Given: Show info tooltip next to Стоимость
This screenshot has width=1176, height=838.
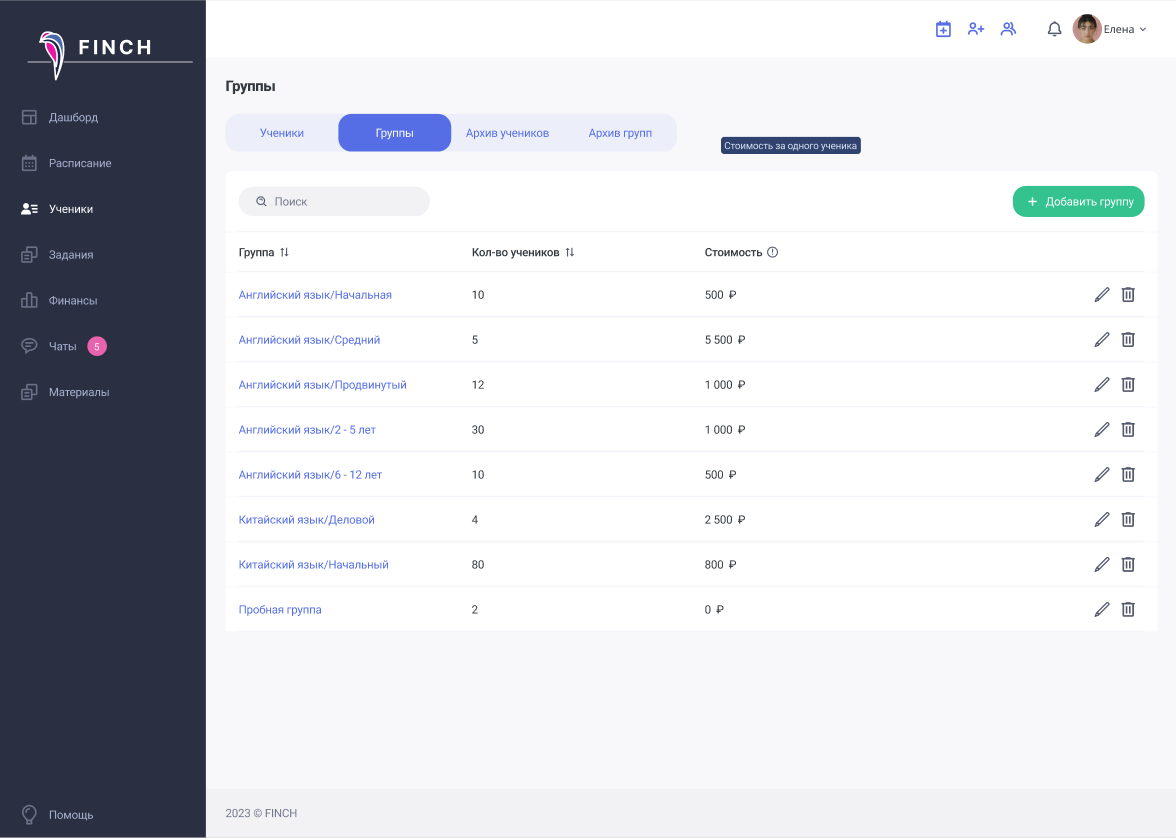Looking at the screenshot, I should click(772, 252).
